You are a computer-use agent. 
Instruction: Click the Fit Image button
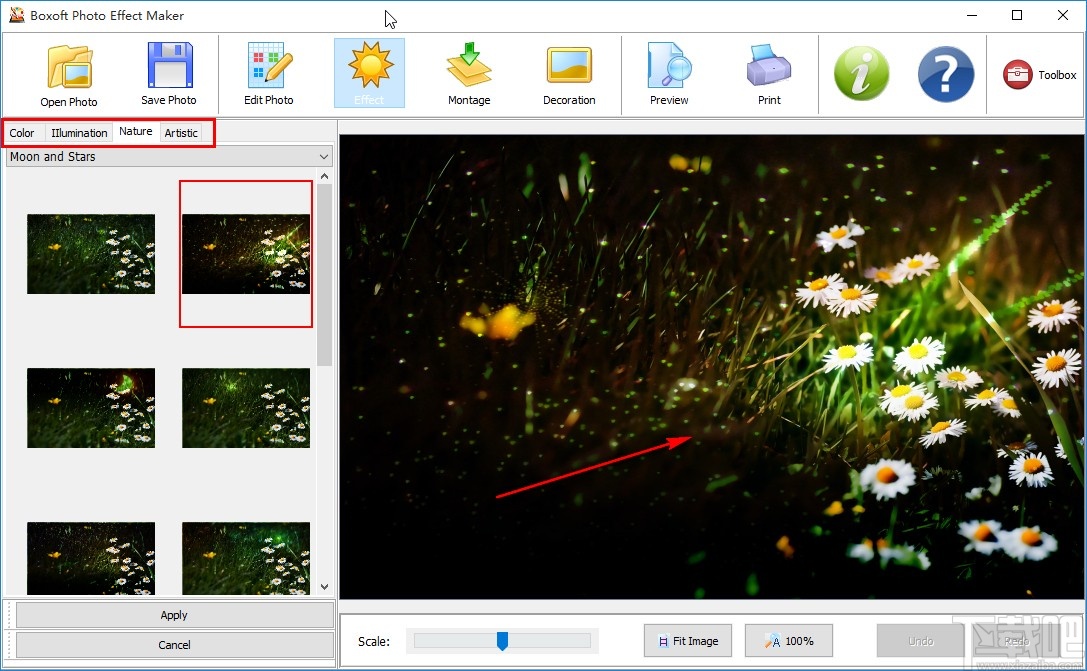point(688,641)
